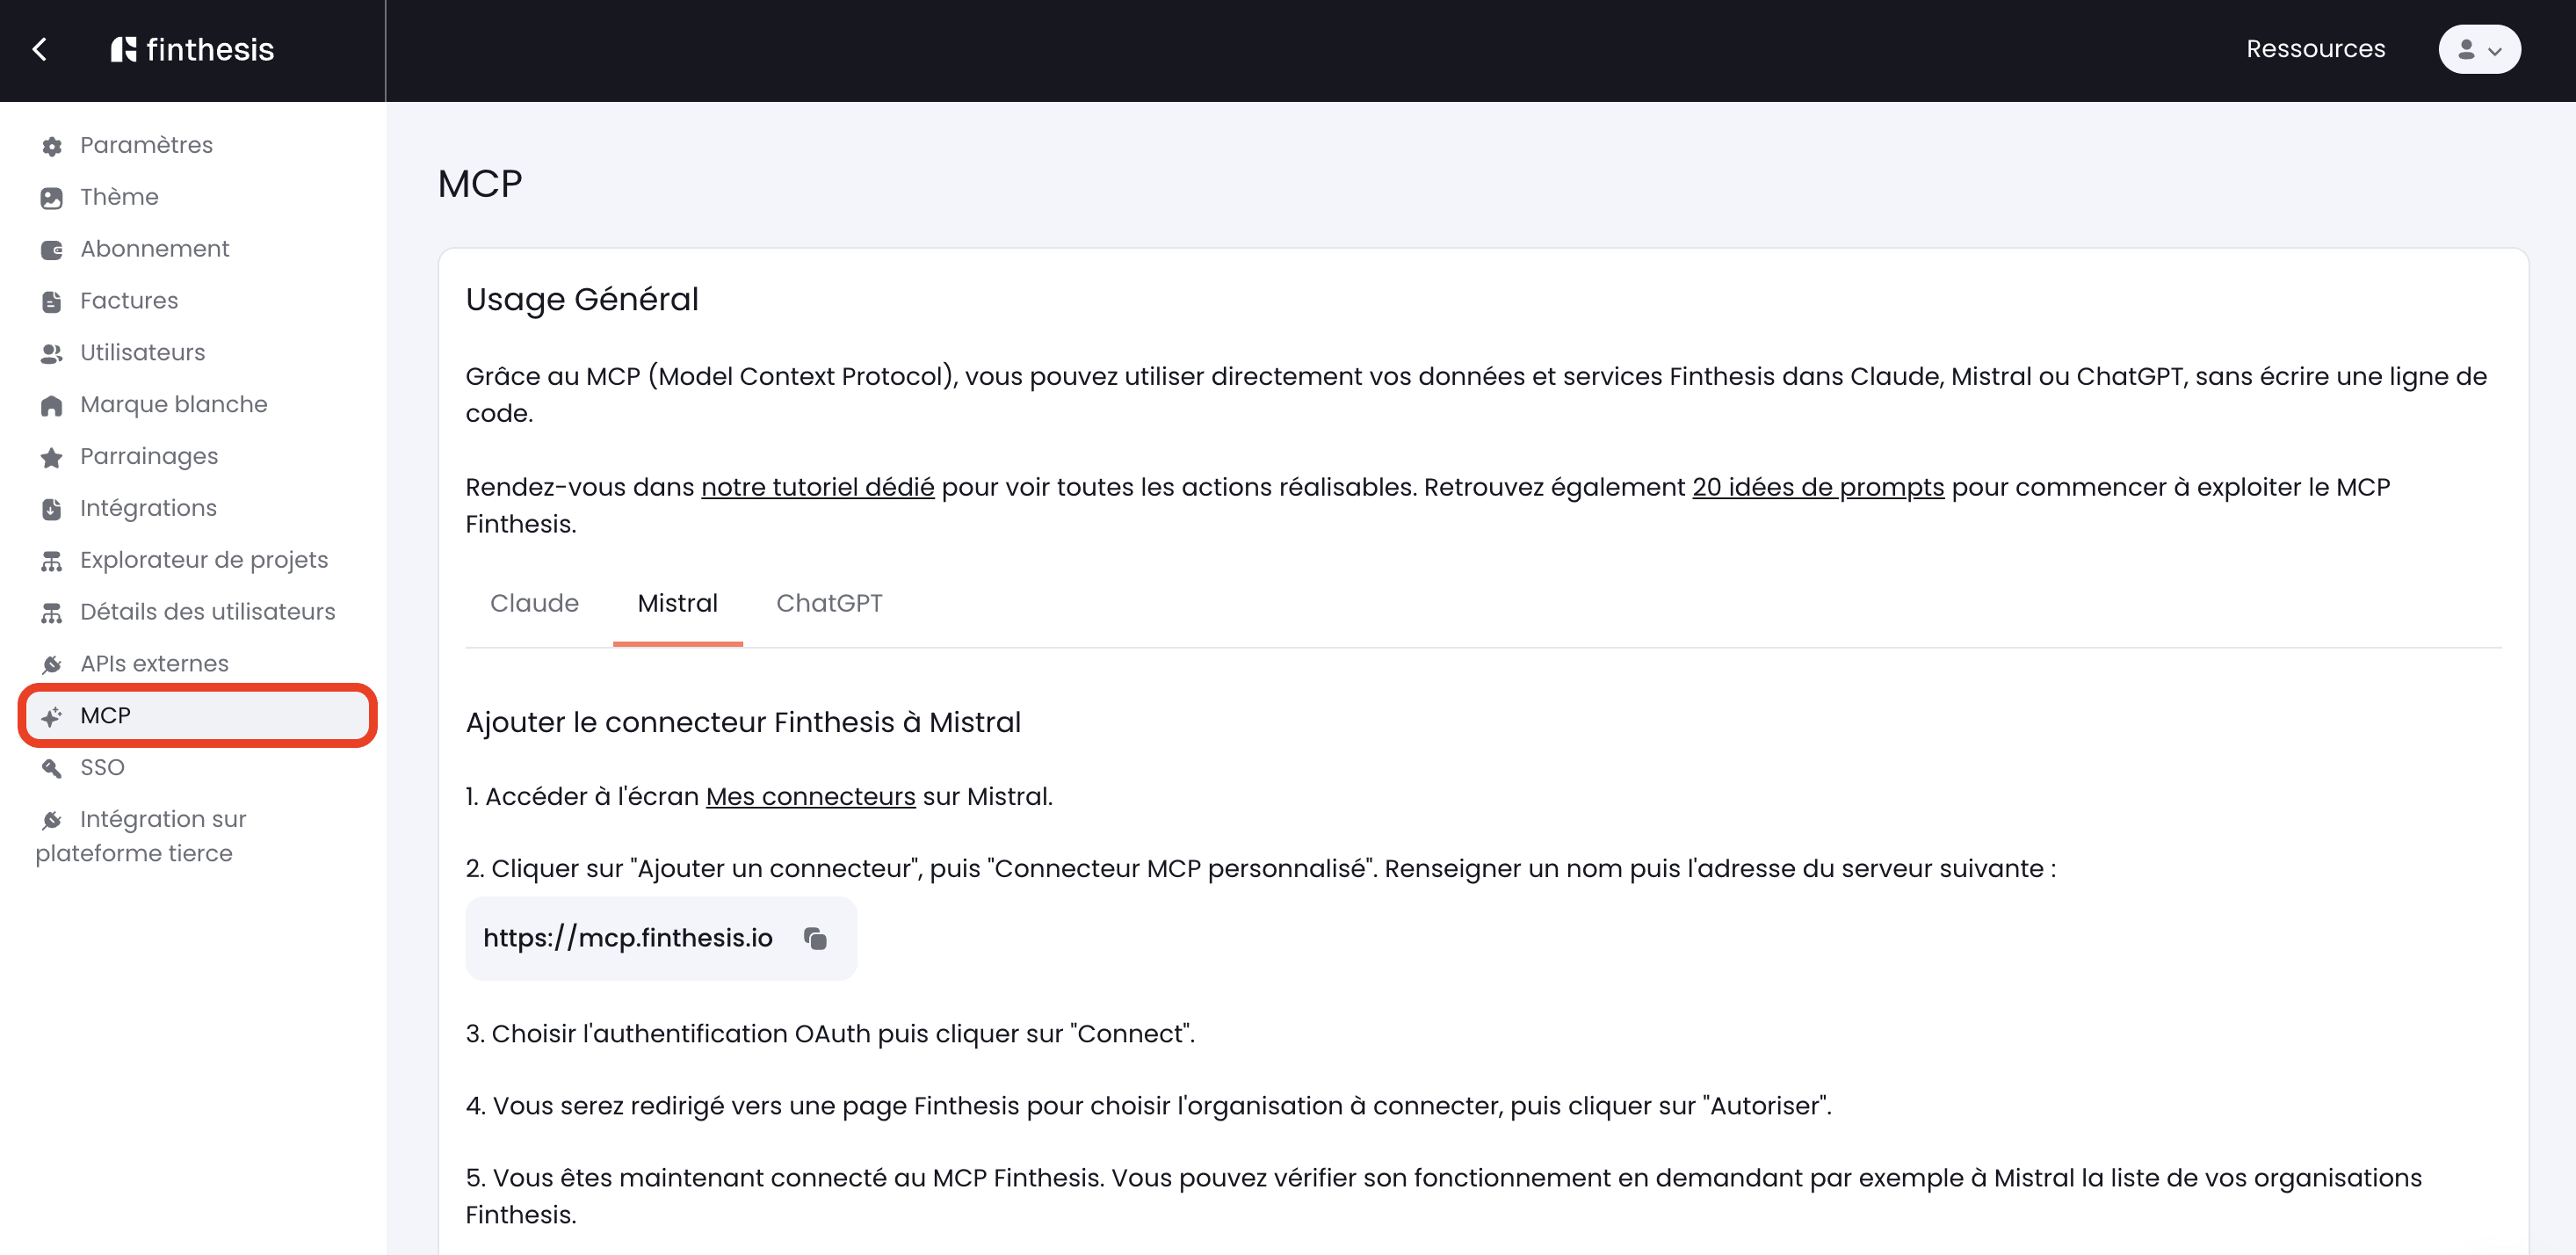The width and height of the screenshot is (2576, 1255).
Task: Click the Parrainages star icon
Action: tap(52, 458)
